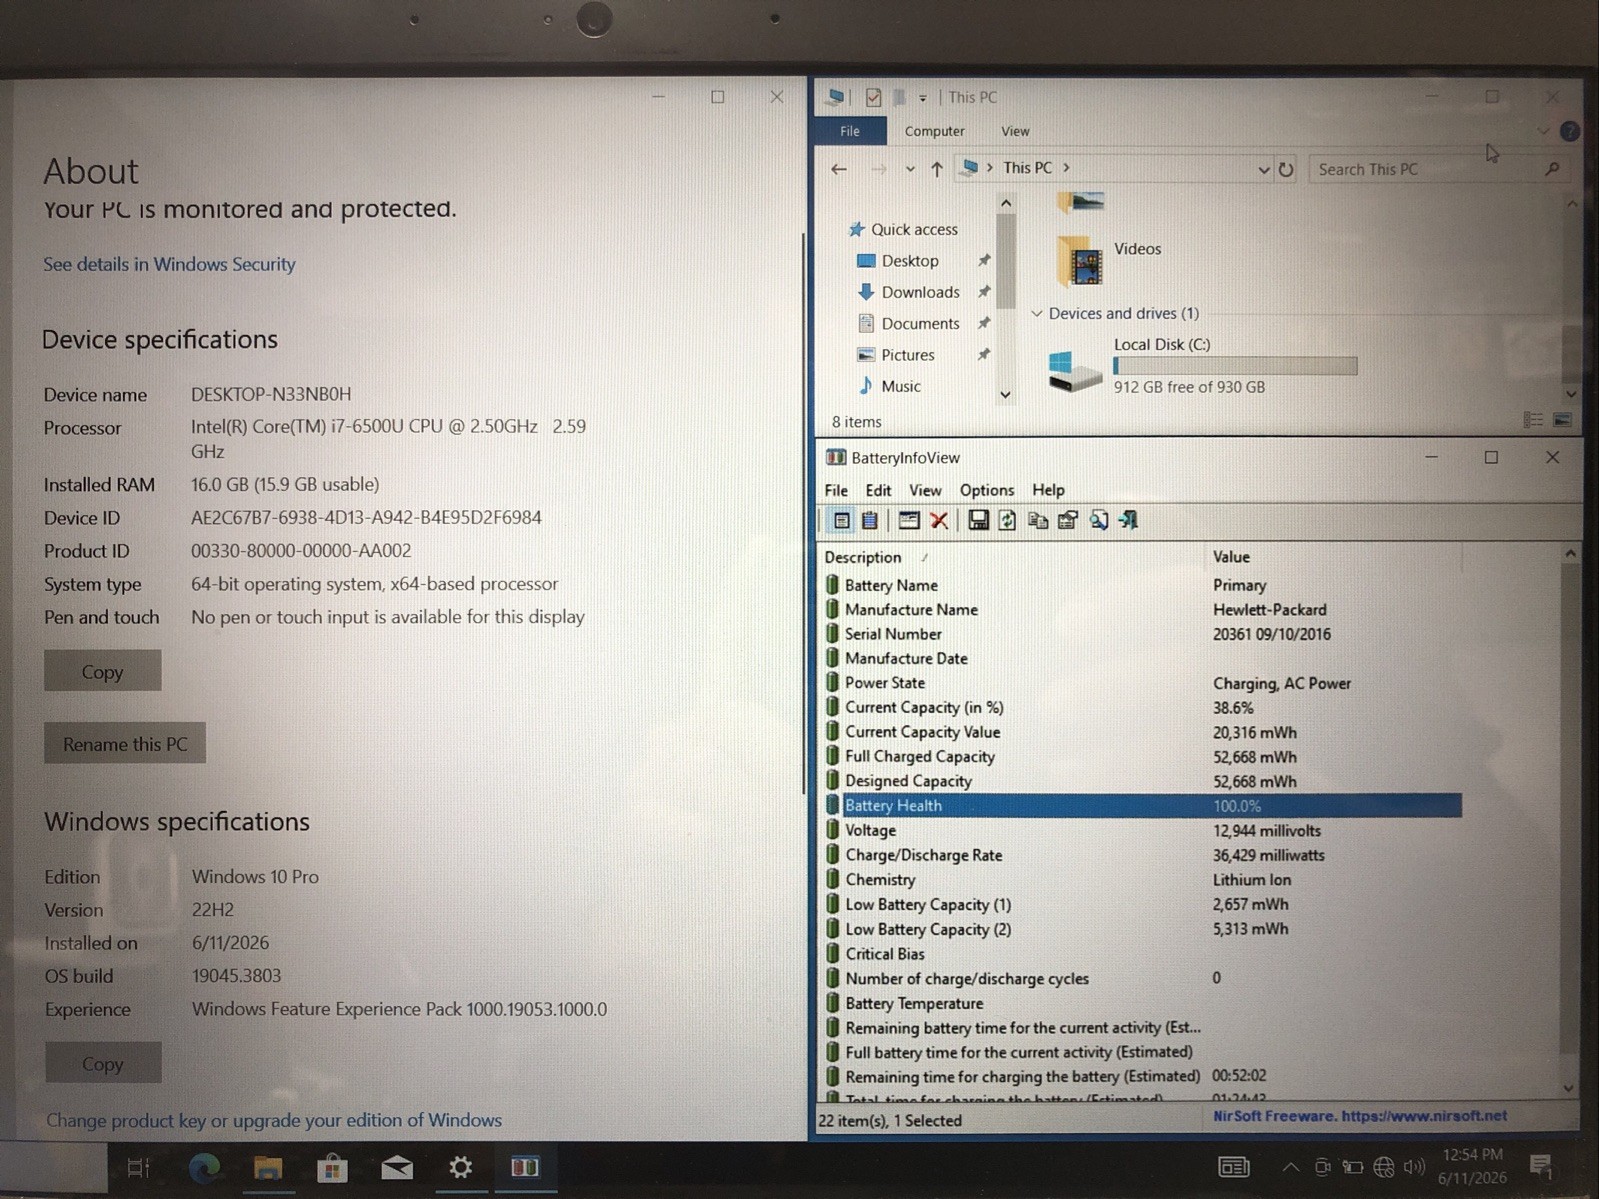Select Pictures in Quick access
Screen dimensions: 1599x1199
pos(907,355)
